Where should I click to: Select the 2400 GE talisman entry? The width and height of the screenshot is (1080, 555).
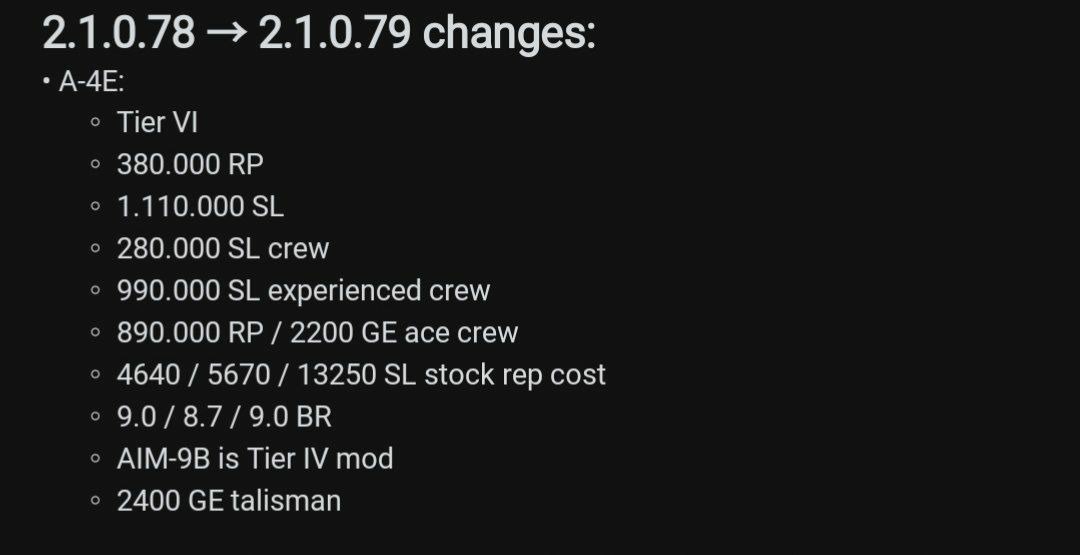click(229, 501)
